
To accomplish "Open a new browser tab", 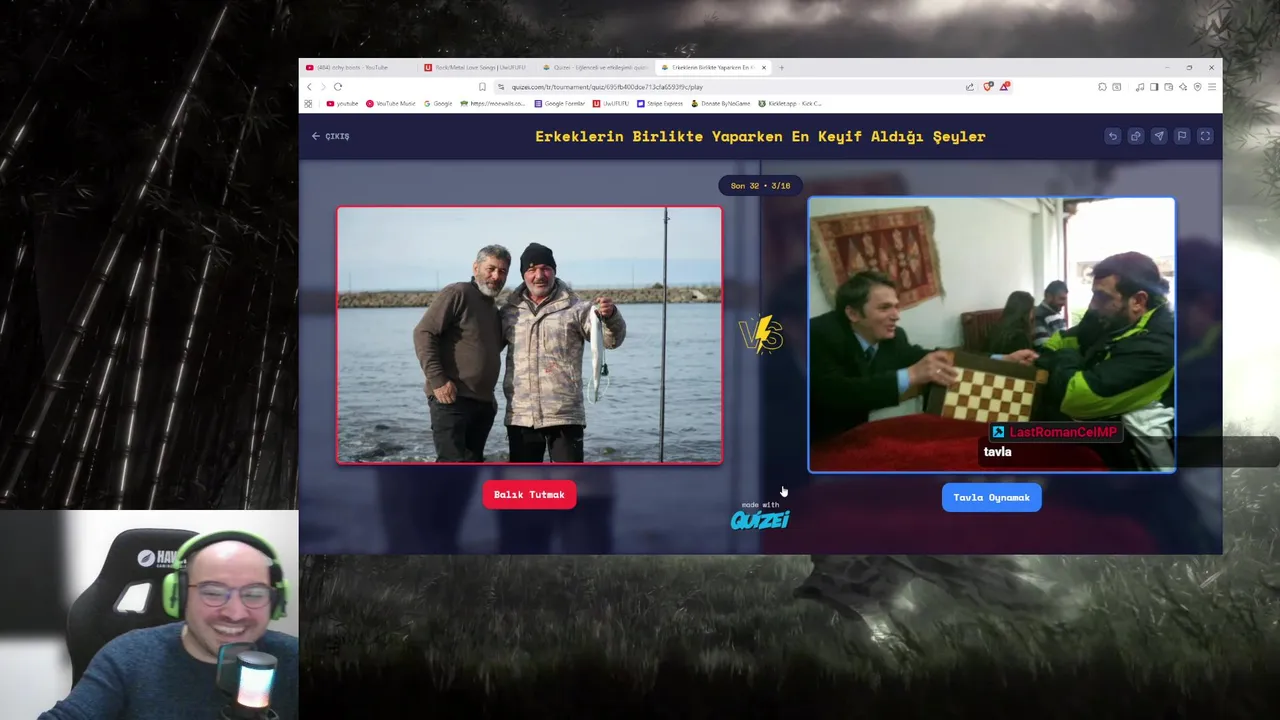I will (781, 67).
